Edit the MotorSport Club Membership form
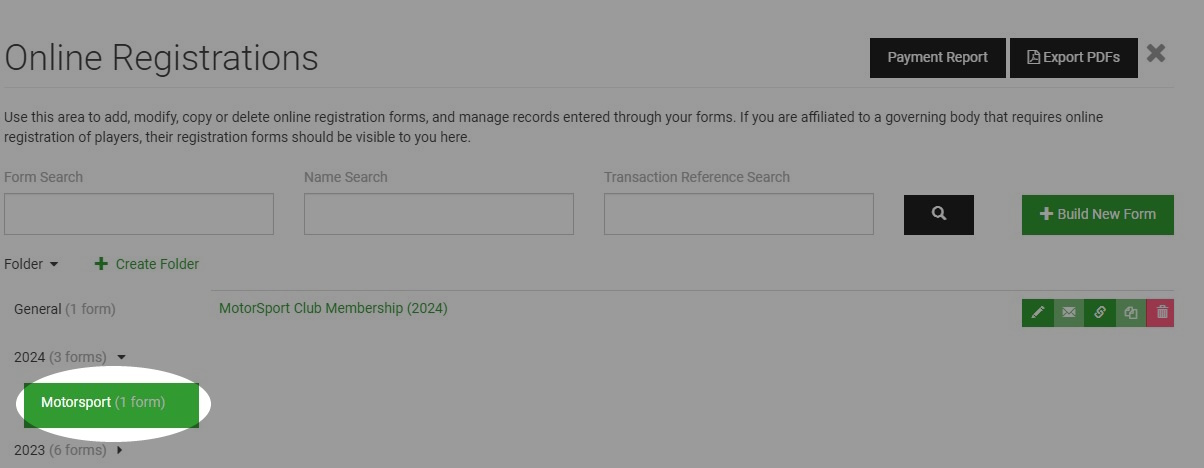This screenshot has height=468, width=1204. [1038, 313]
